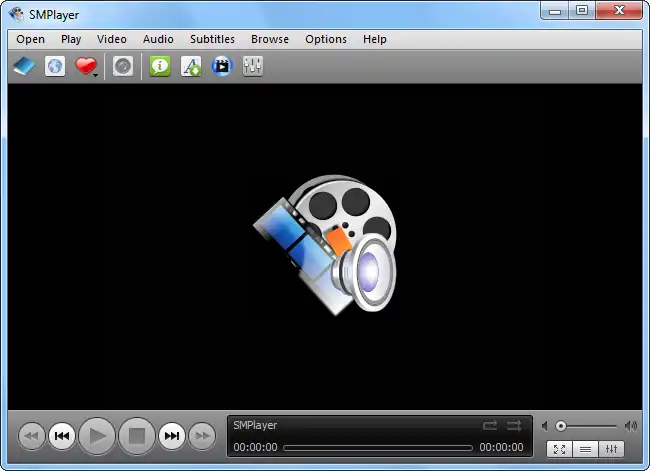Take a screenshot with the camera lens icon
Viewport: 650px width, 471px height.
123,66
